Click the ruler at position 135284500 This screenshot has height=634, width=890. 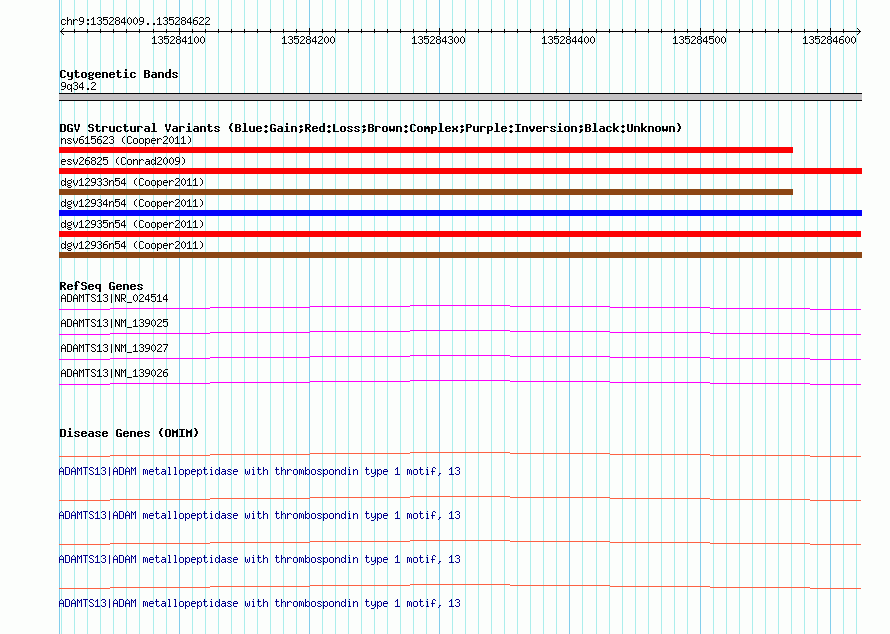point(699,40)
